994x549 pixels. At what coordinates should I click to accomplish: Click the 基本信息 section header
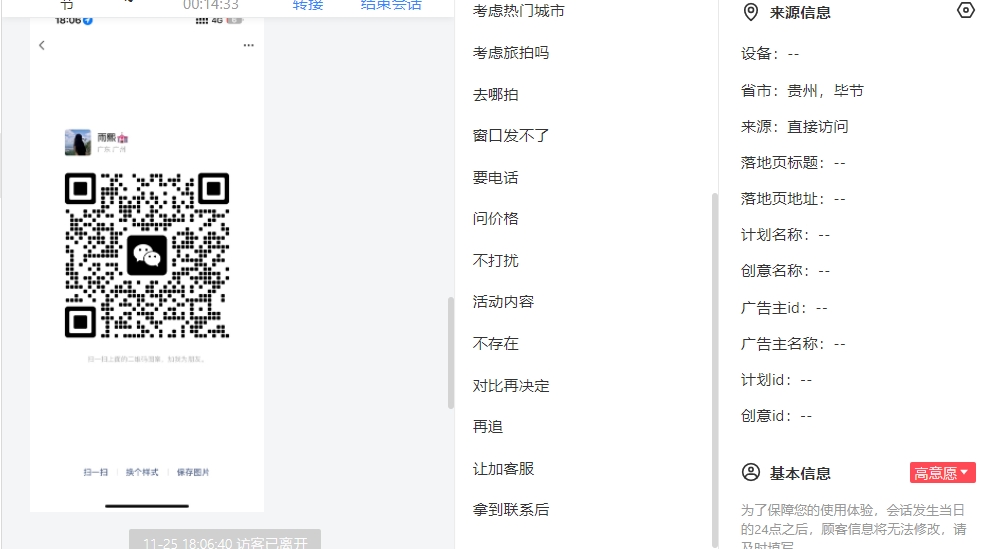click(x=800, y=473)
